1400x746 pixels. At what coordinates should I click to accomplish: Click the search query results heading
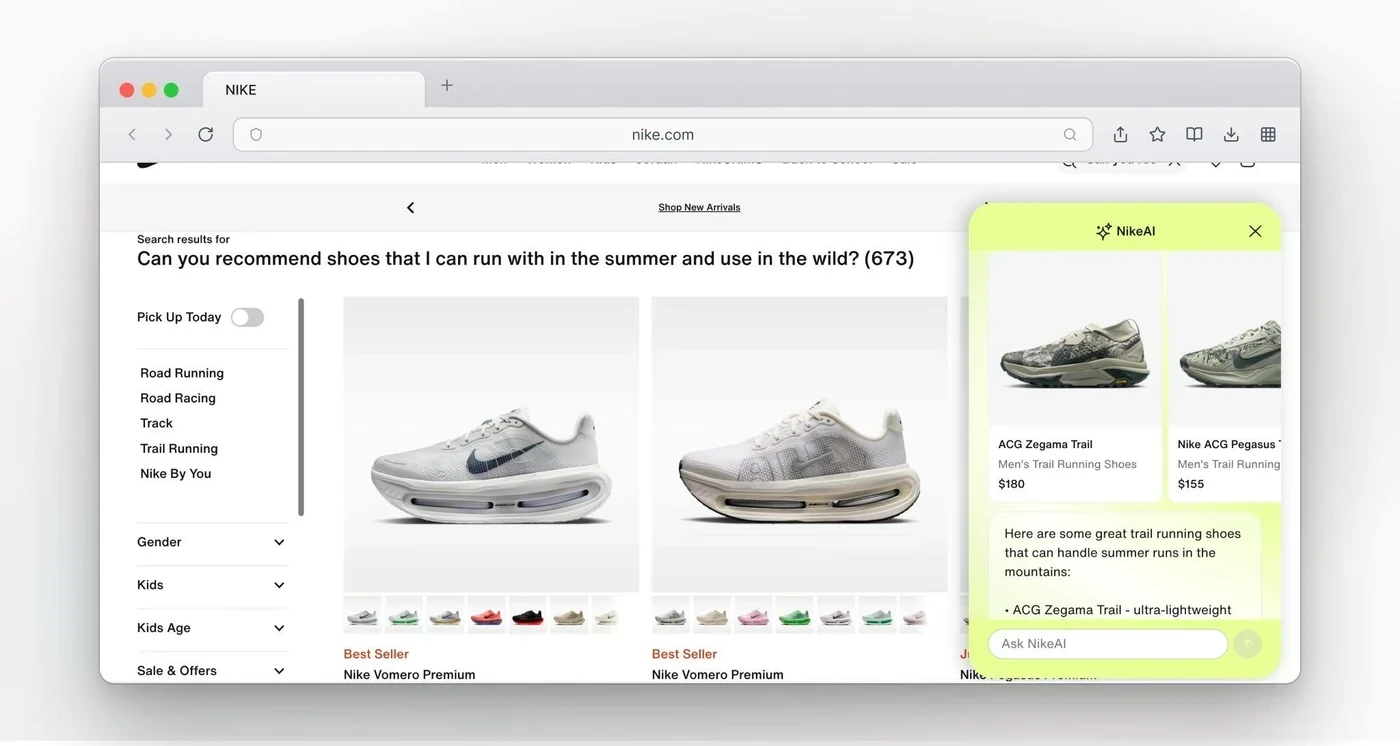coord(525,259)
